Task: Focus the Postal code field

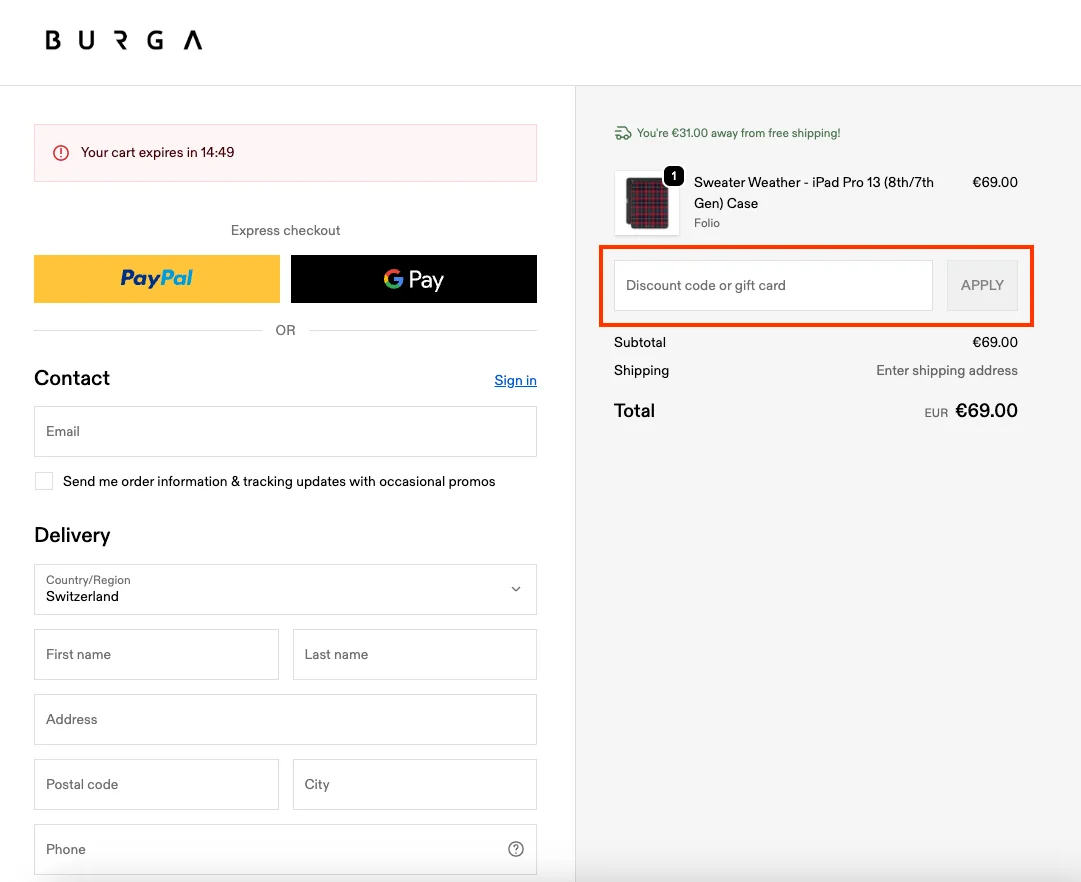Action: point(156,784)
